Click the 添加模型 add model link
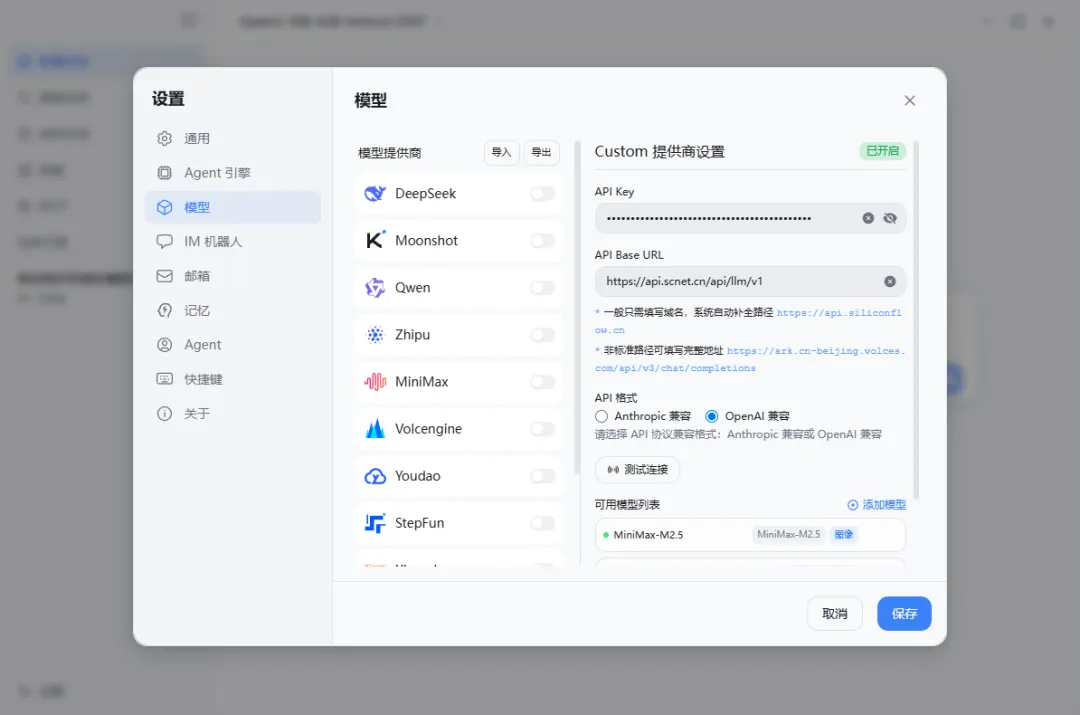This screenshot has width=1080, height=715. point(877,505)
